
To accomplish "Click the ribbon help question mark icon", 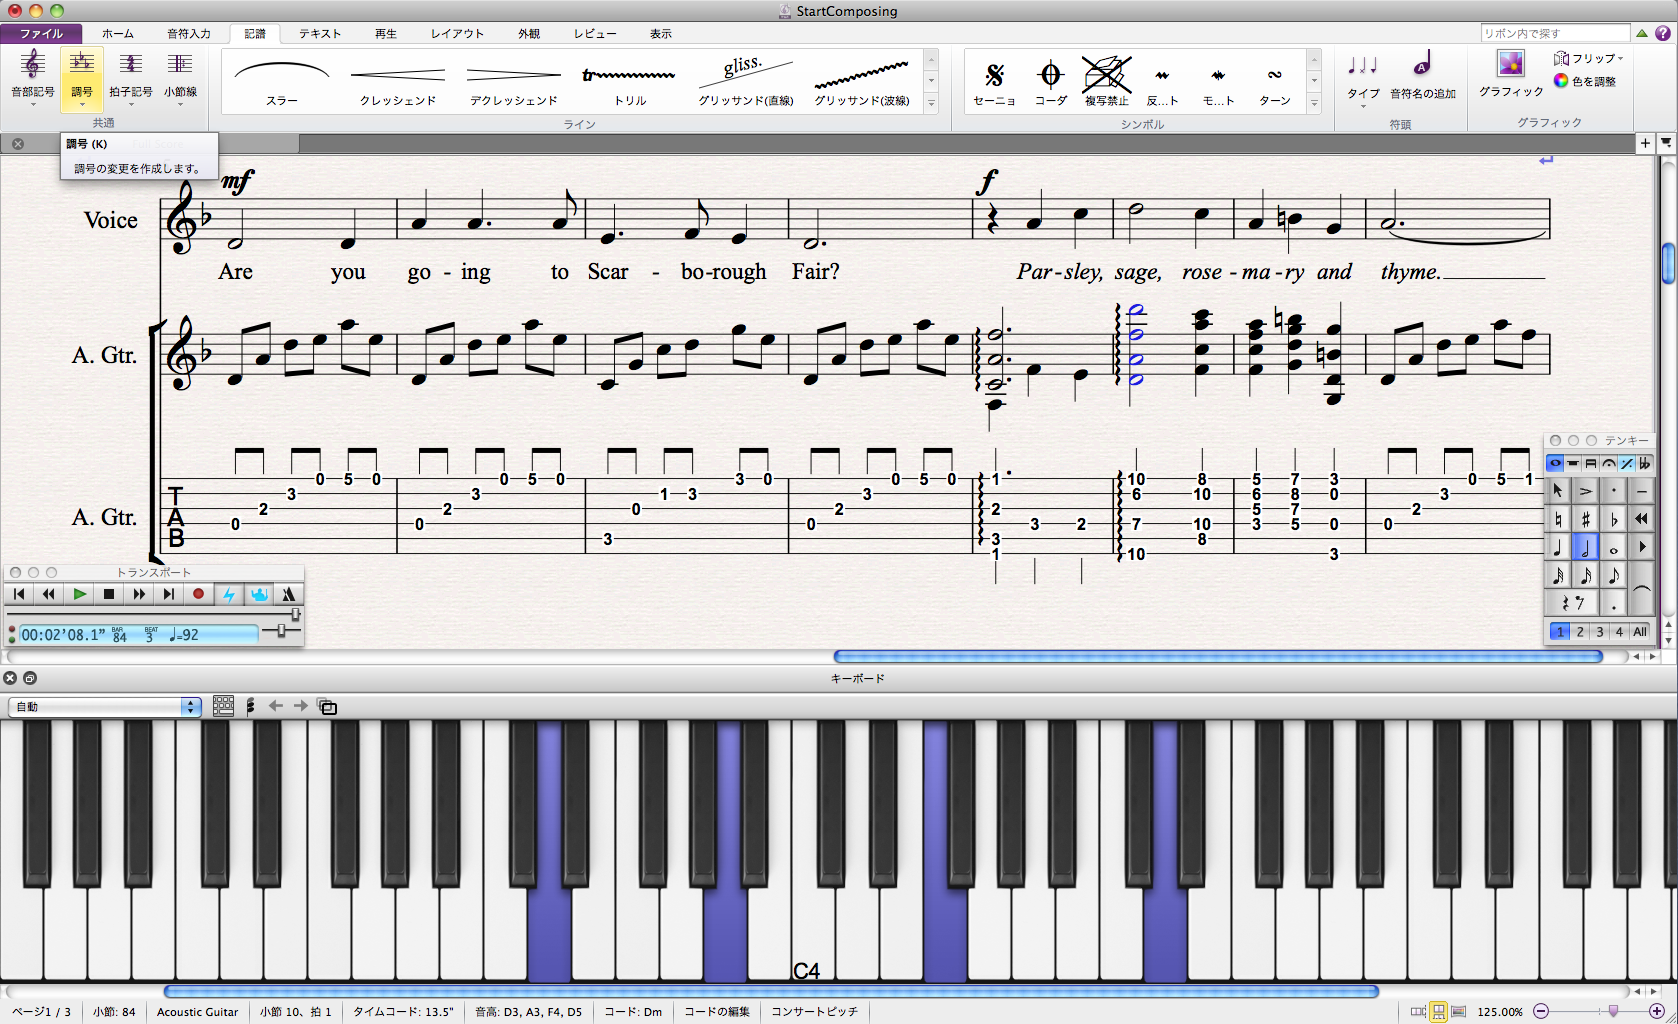I will pos(1663,33).
